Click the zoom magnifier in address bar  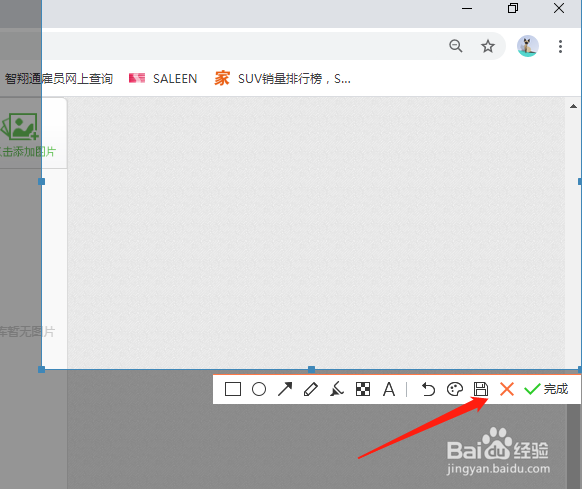click(455, 46)
